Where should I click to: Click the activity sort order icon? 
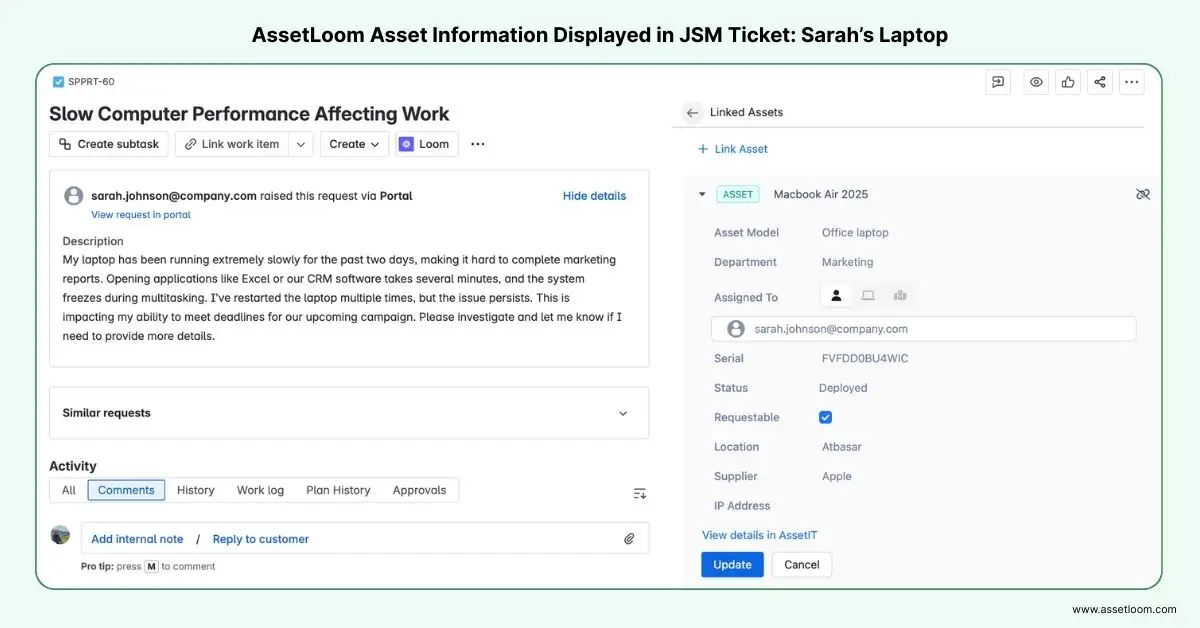click(x=640, y=493)
